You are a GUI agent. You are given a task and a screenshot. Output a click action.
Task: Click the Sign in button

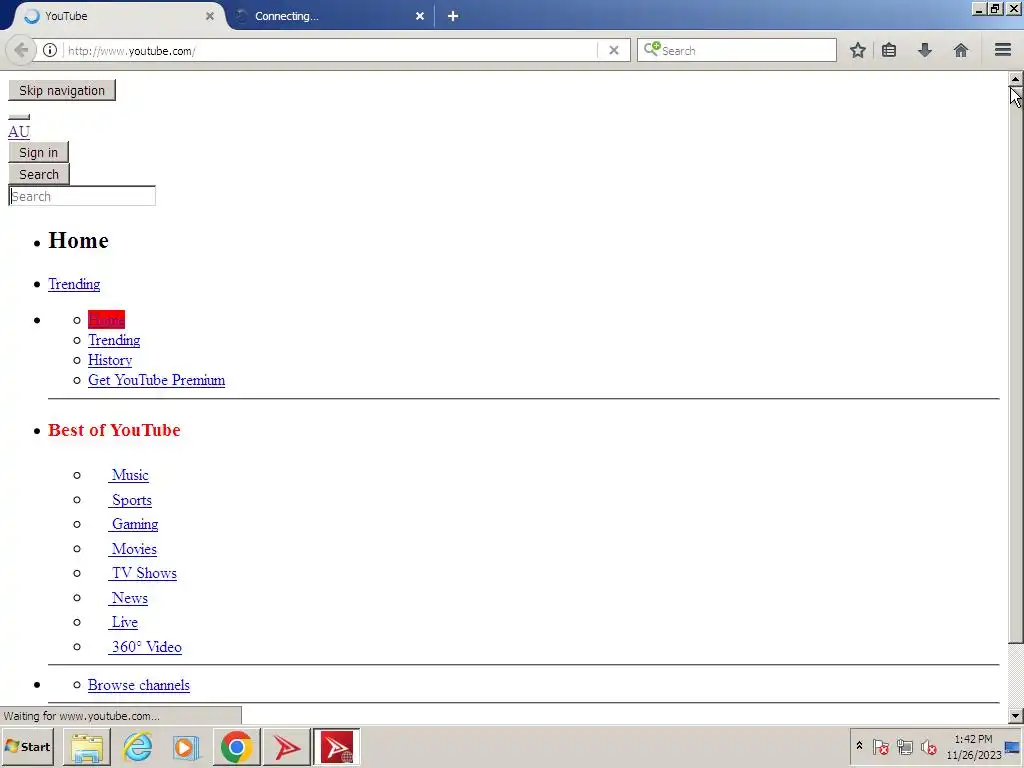tap(39, 152)
